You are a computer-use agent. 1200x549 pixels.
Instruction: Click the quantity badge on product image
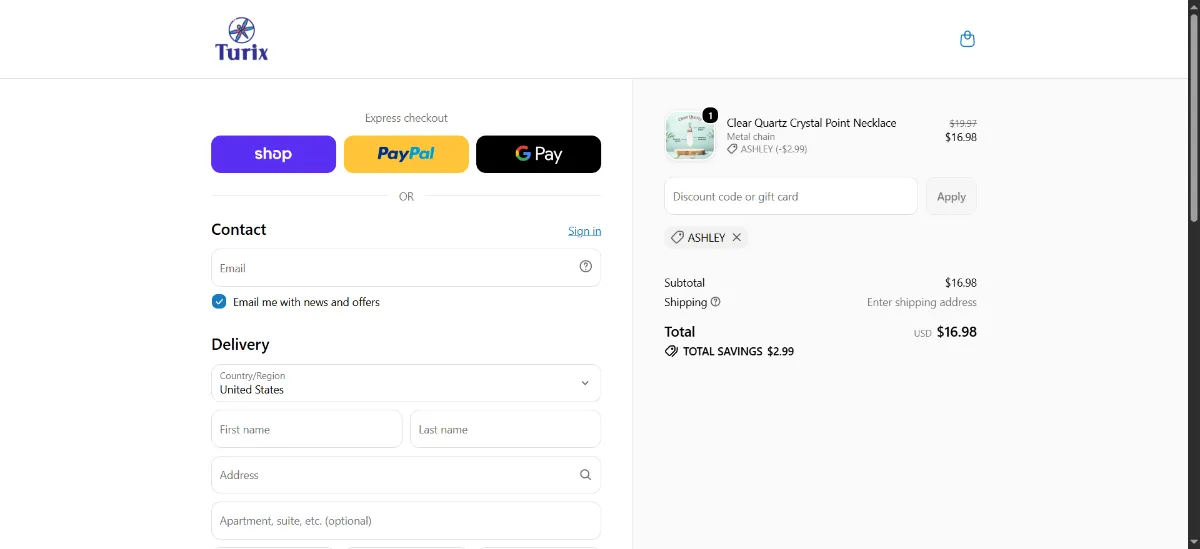pyautogui.click(x=710, y=115)
